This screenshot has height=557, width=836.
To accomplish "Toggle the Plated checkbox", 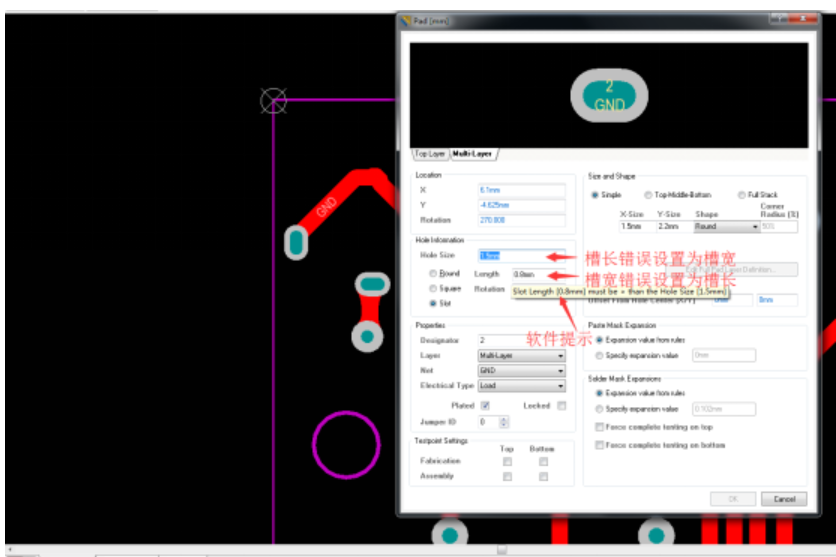I will pos(485,406).
